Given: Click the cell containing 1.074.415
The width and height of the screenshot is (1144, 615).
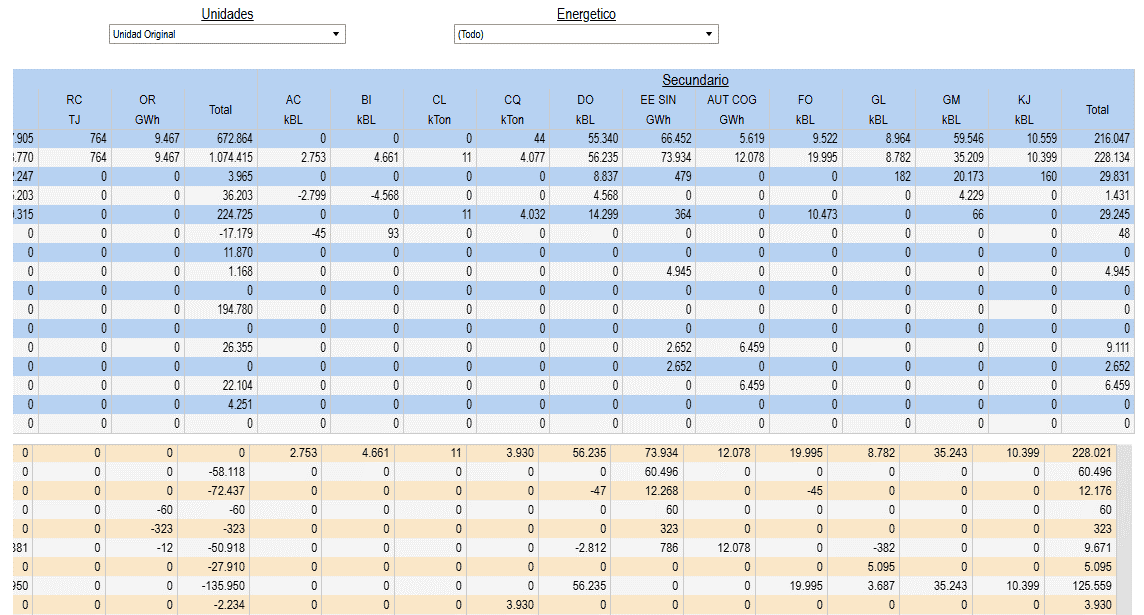Looking at the screenshot, I should (x=220, y=157).
